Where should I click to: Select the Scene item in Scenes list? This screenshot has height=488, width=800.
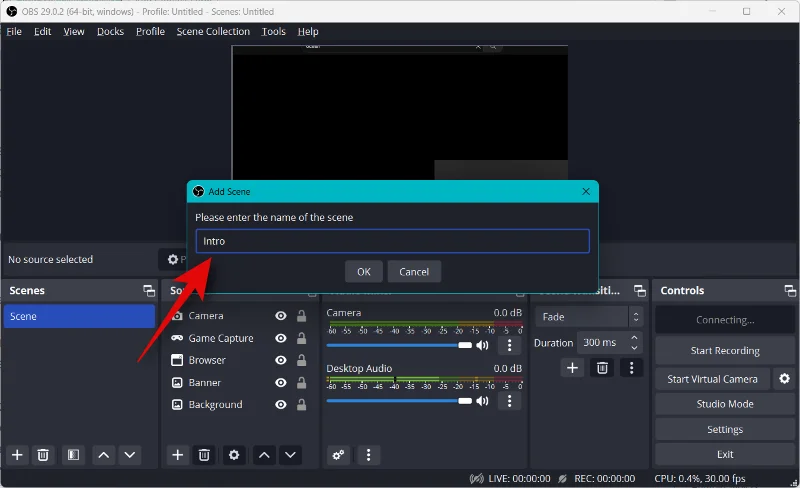(x=79, y=316)
